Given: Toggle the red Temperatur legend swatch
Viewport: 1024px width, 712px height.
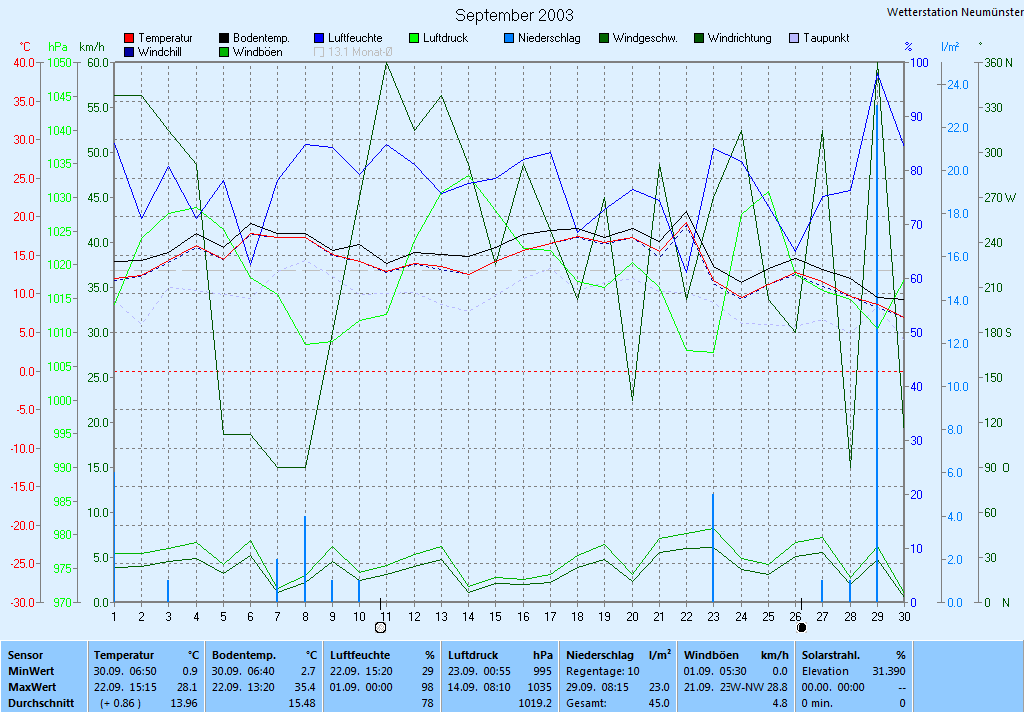Looking at the screenshot, I should click(129, 39).
